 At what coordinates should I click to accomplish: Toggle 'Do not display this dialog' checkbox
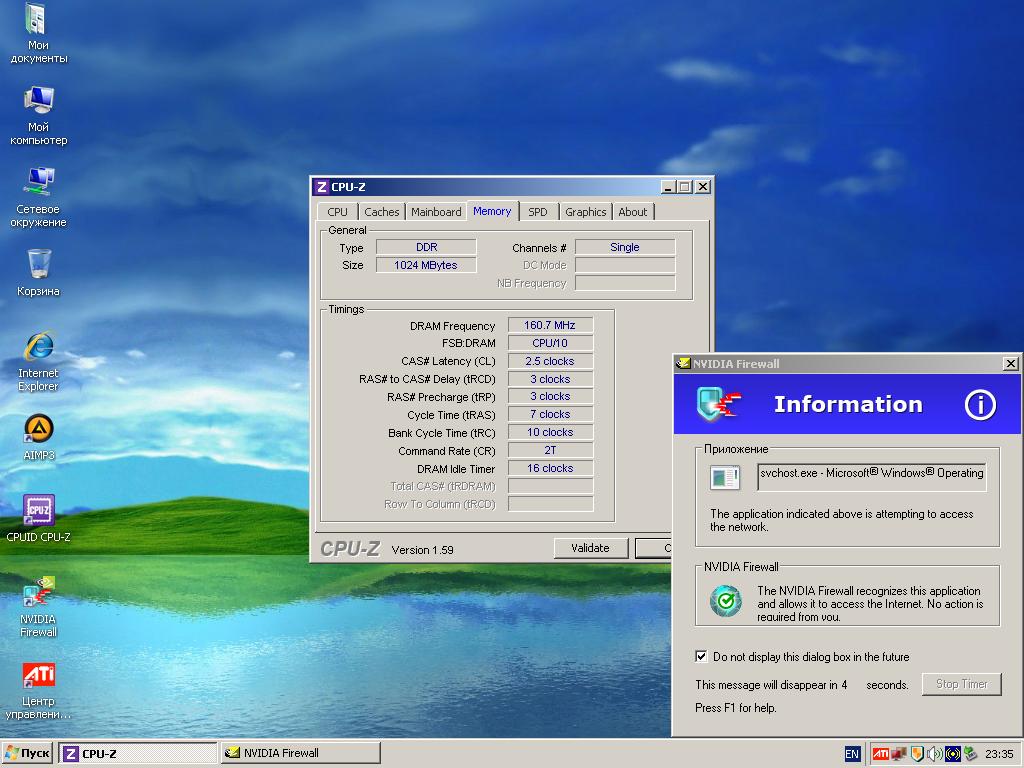(701, 656)
